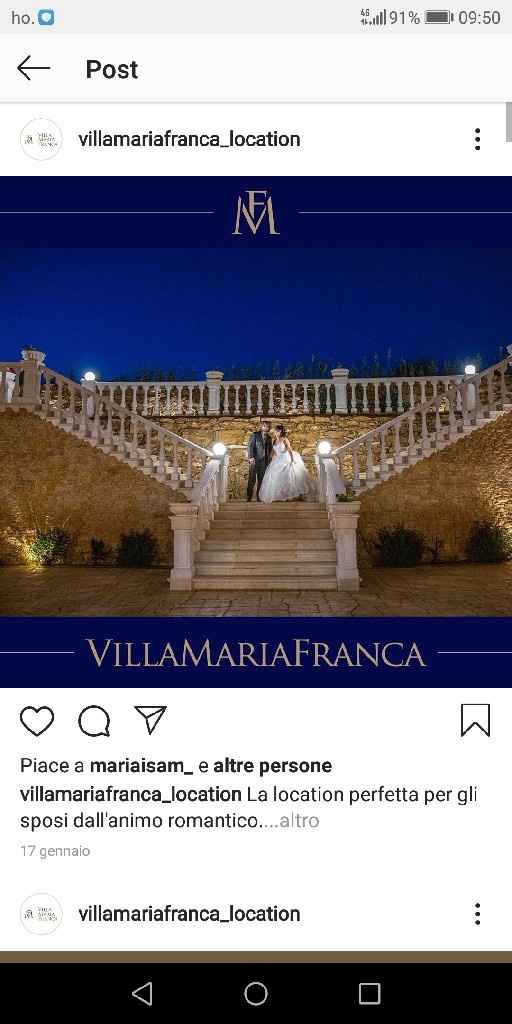
Task: Tap the back arrow in the Post header
Action: (x=33, y=68)
